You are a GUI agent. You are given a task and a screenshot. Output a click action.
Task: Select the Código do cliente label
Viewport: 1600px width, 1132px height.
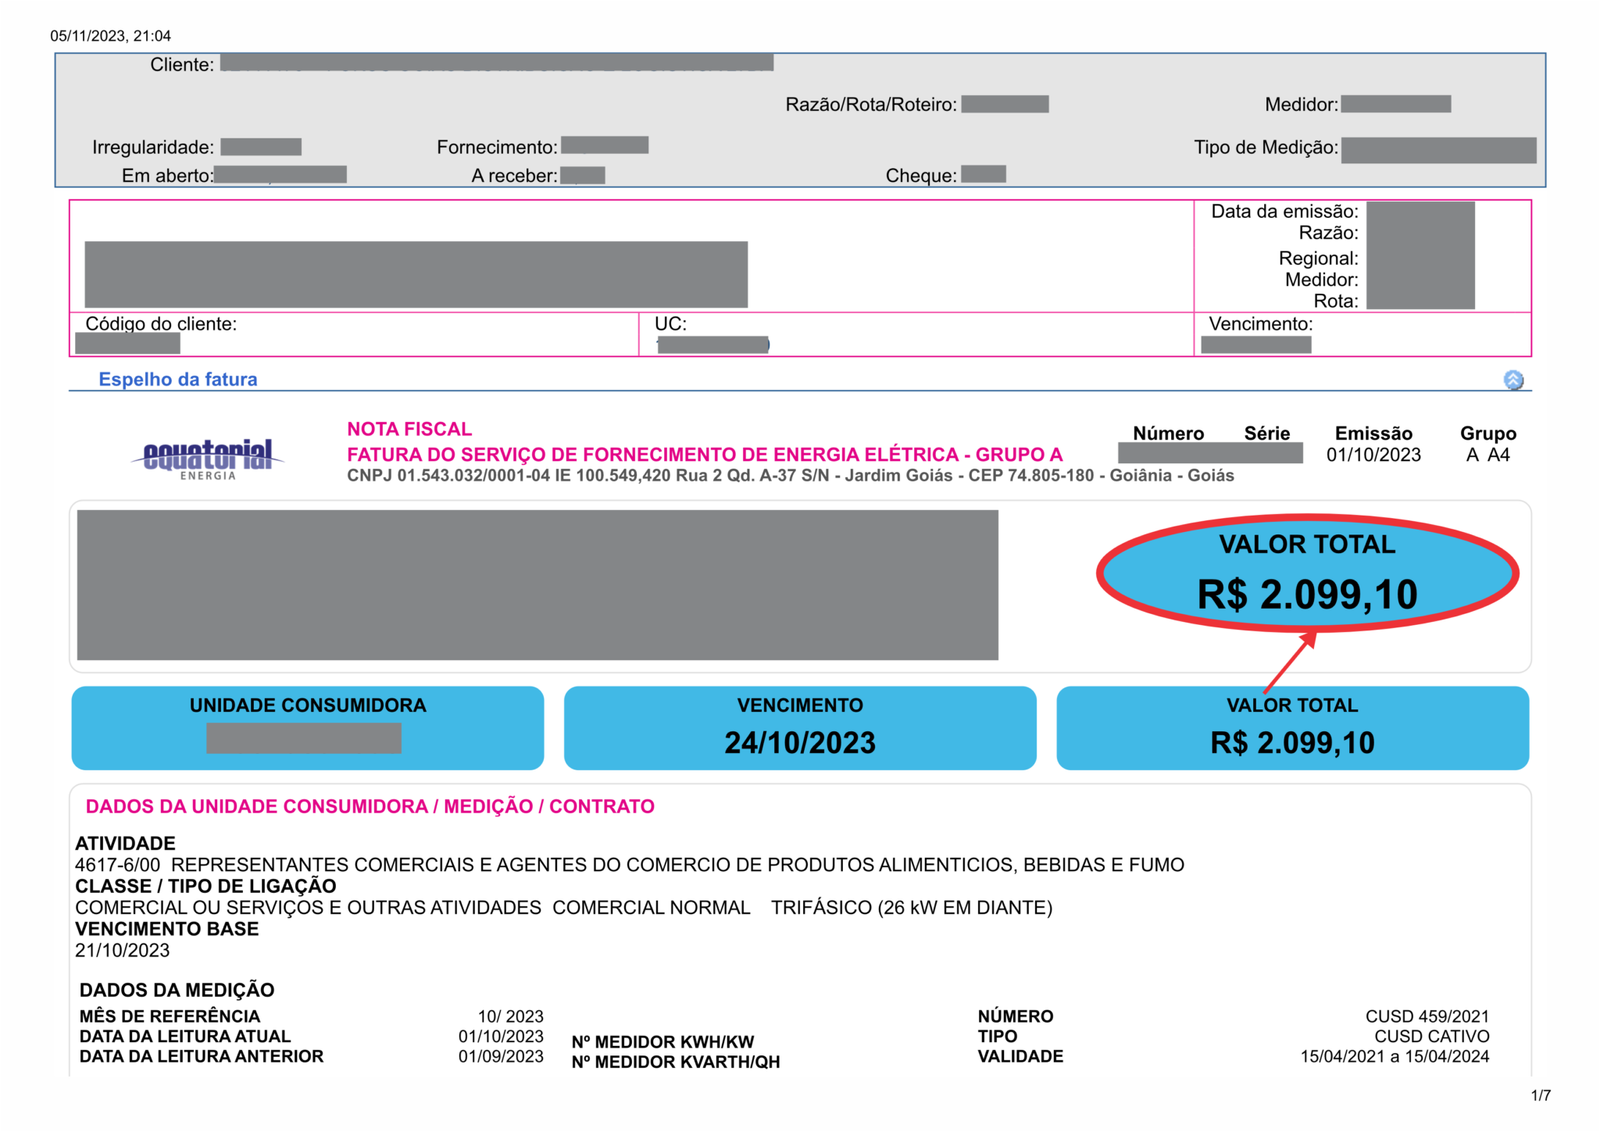[161, 324]
